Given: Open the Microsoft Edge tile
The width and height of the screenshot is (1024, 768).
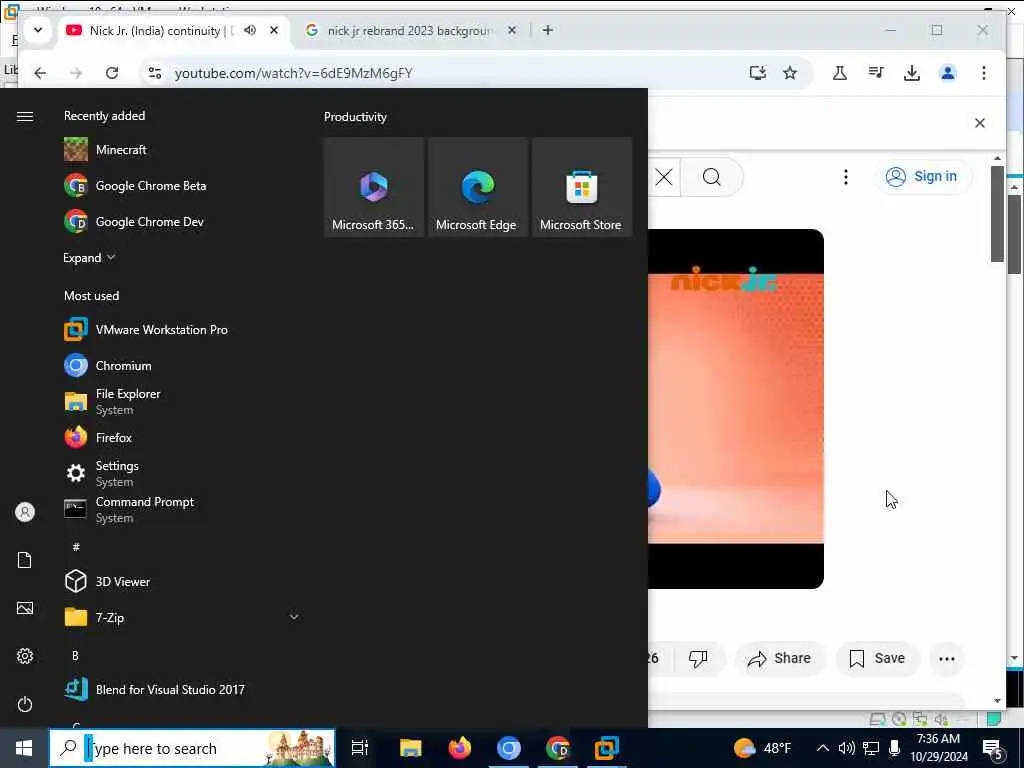Looking at the screenshot, I should pyautogui.click(x=477, y=187).
